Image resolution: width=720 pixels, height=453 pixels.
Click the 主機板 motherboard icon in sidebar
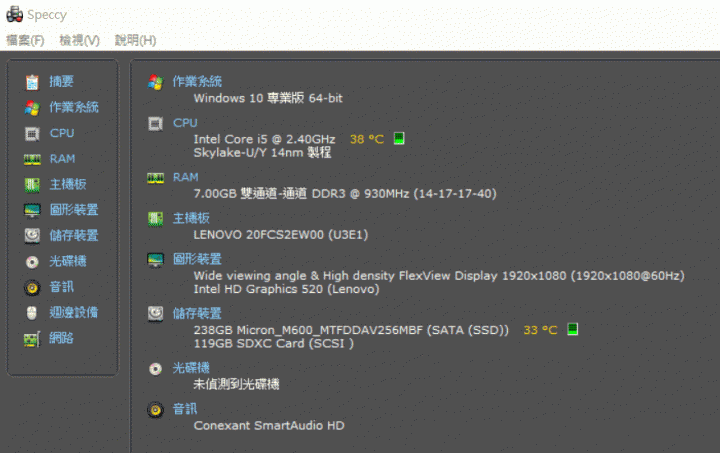[32, 185]
